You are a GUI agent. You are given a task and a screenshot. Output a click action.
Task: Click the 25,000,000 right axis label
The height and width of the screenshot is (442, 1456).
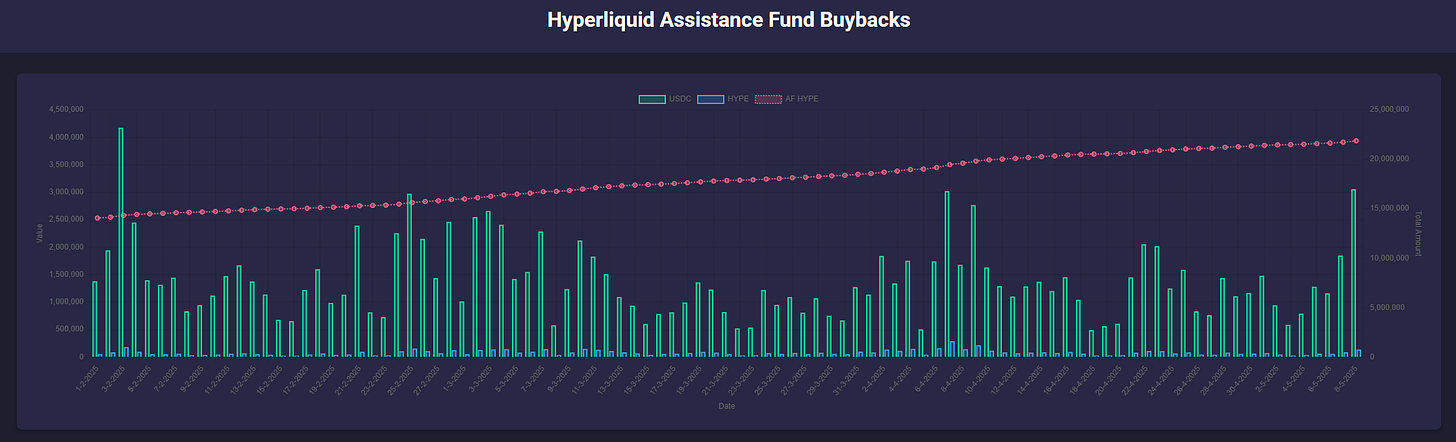pyautogui.click(x=1387, y=109)
